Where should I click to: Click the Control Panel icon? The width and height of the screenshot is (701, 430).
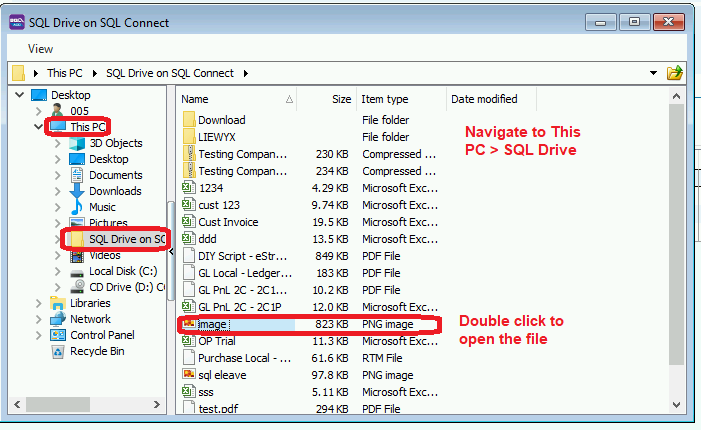pyautogui.click(x=59, y=335)
